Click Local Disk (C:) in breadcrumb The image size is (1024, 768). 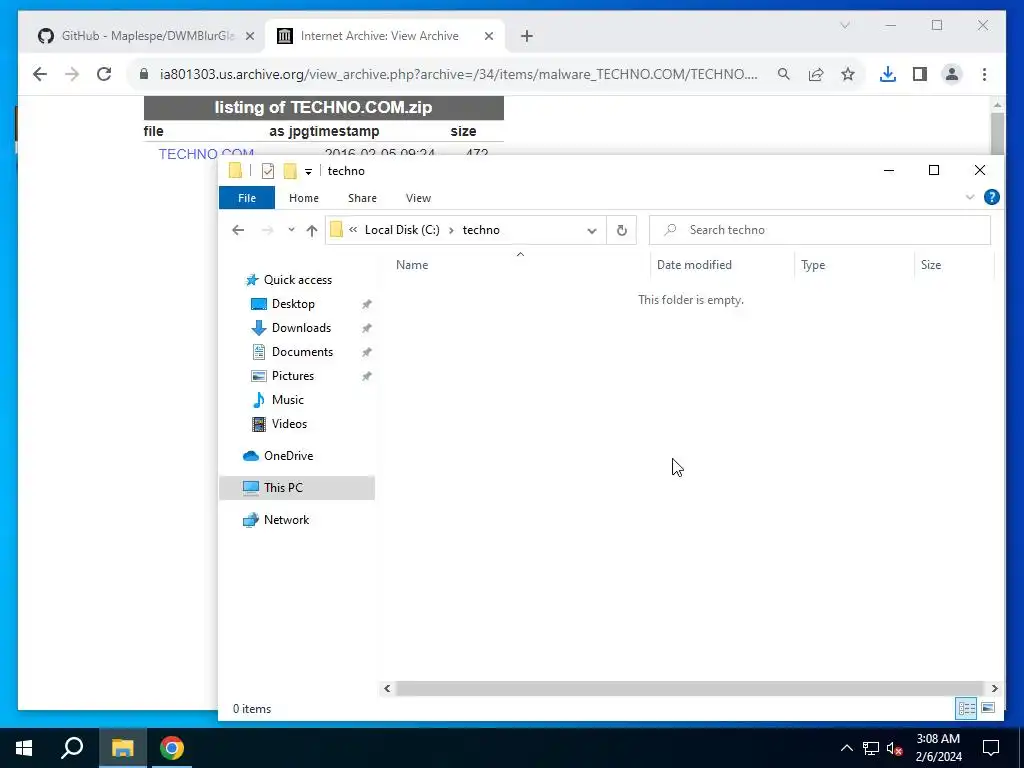click(402, 230)
